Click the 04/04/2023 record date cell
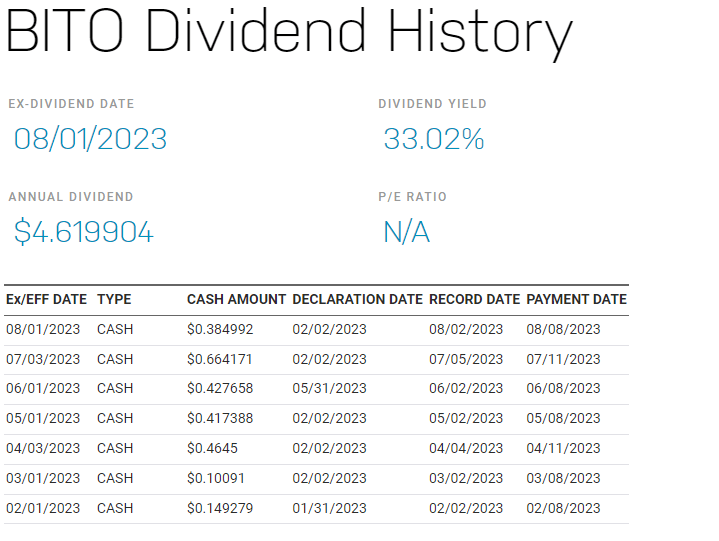 (x=466, y=449)
